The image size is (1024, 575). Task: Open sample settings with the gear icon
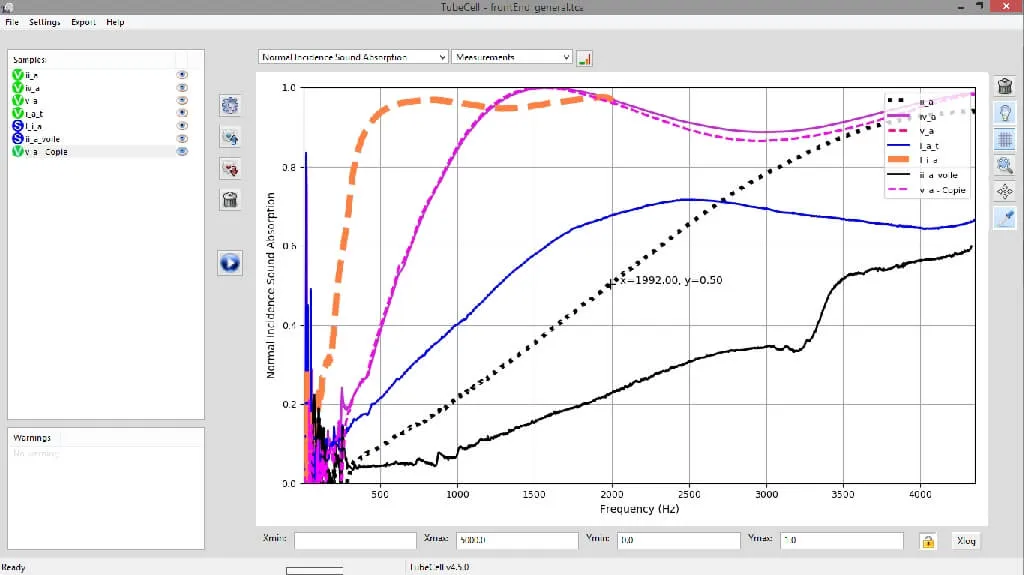click(230, 106)
